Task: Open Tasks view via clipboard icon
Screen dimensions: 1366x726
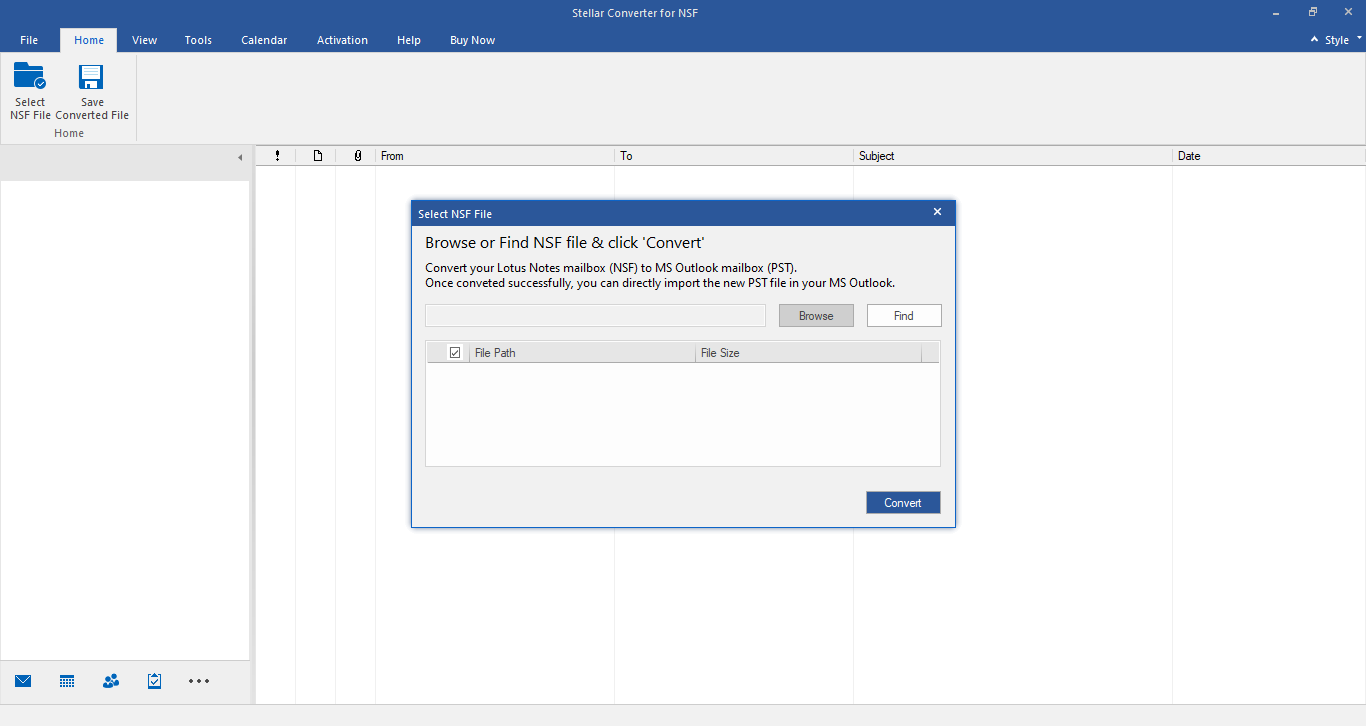Action: (154, 681)
